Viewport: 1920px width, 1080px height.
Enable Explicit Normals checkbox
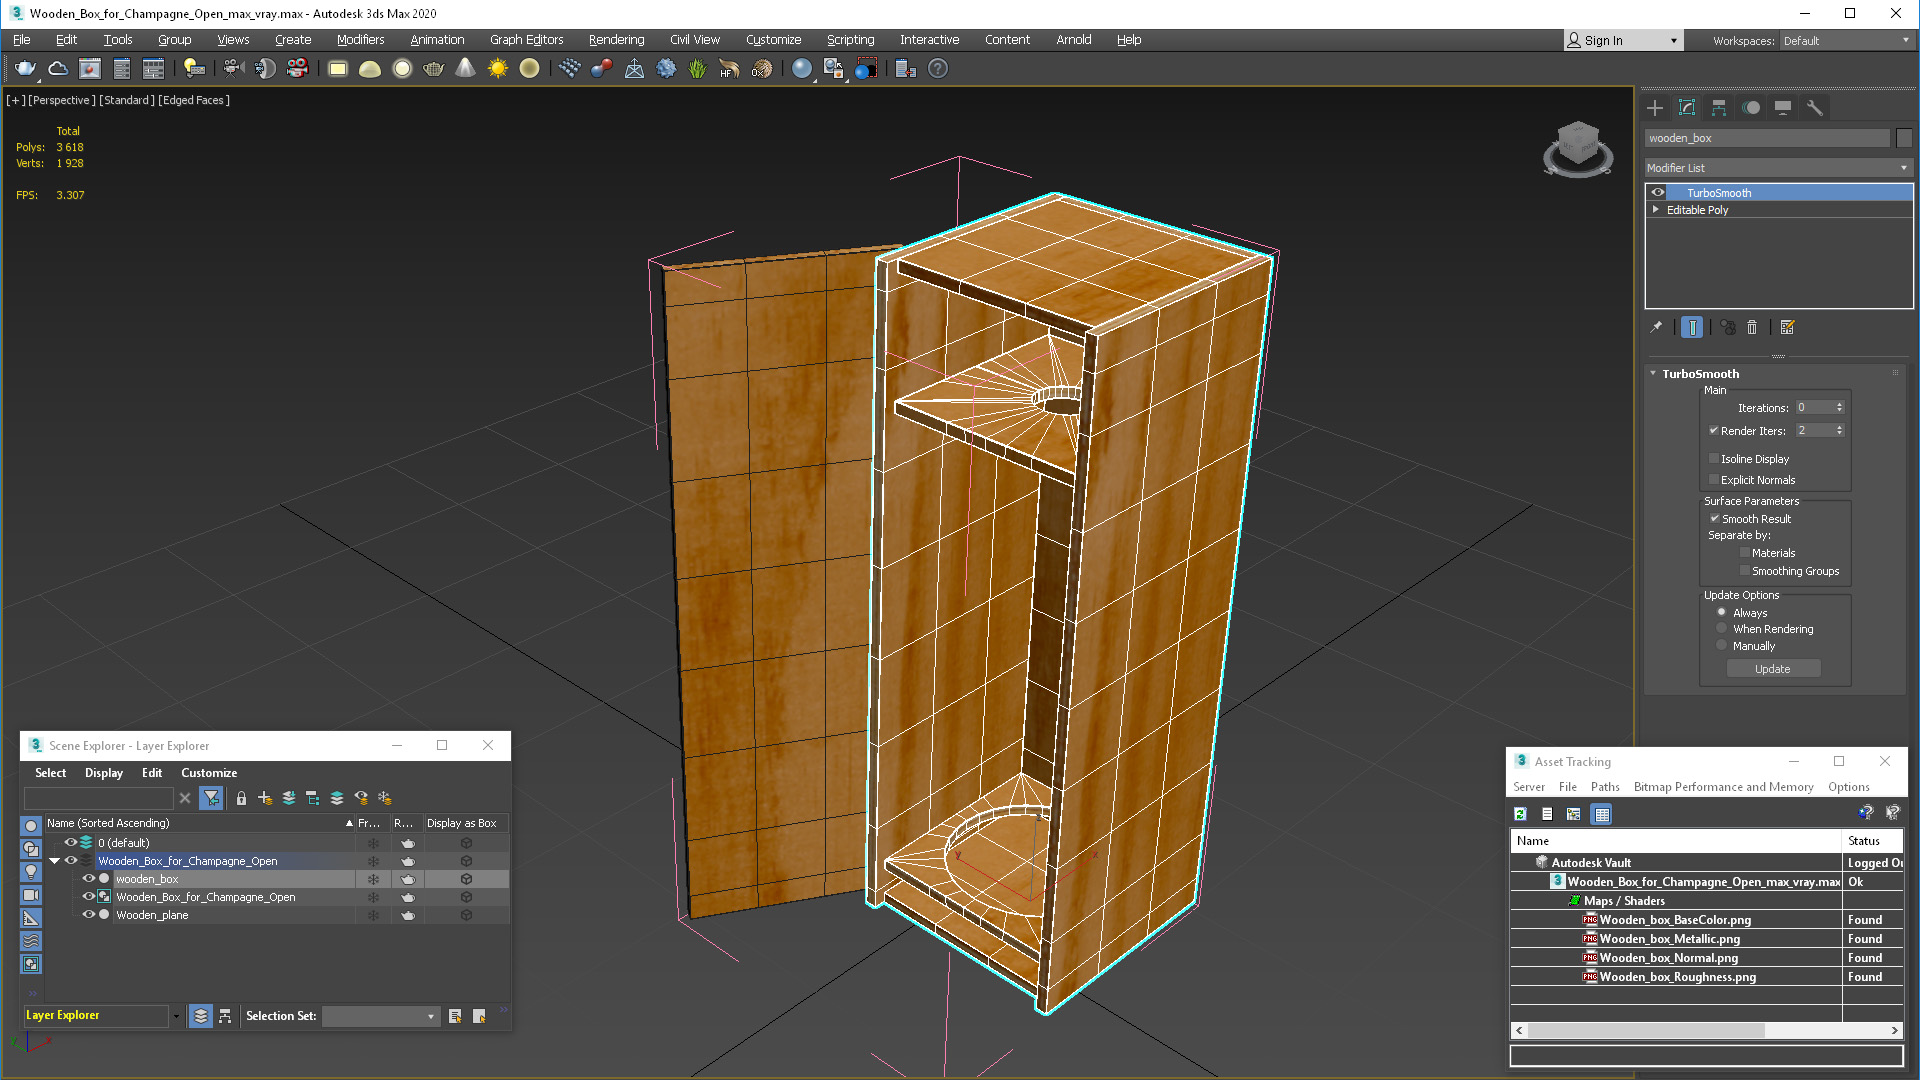[x=1714, y=480]
